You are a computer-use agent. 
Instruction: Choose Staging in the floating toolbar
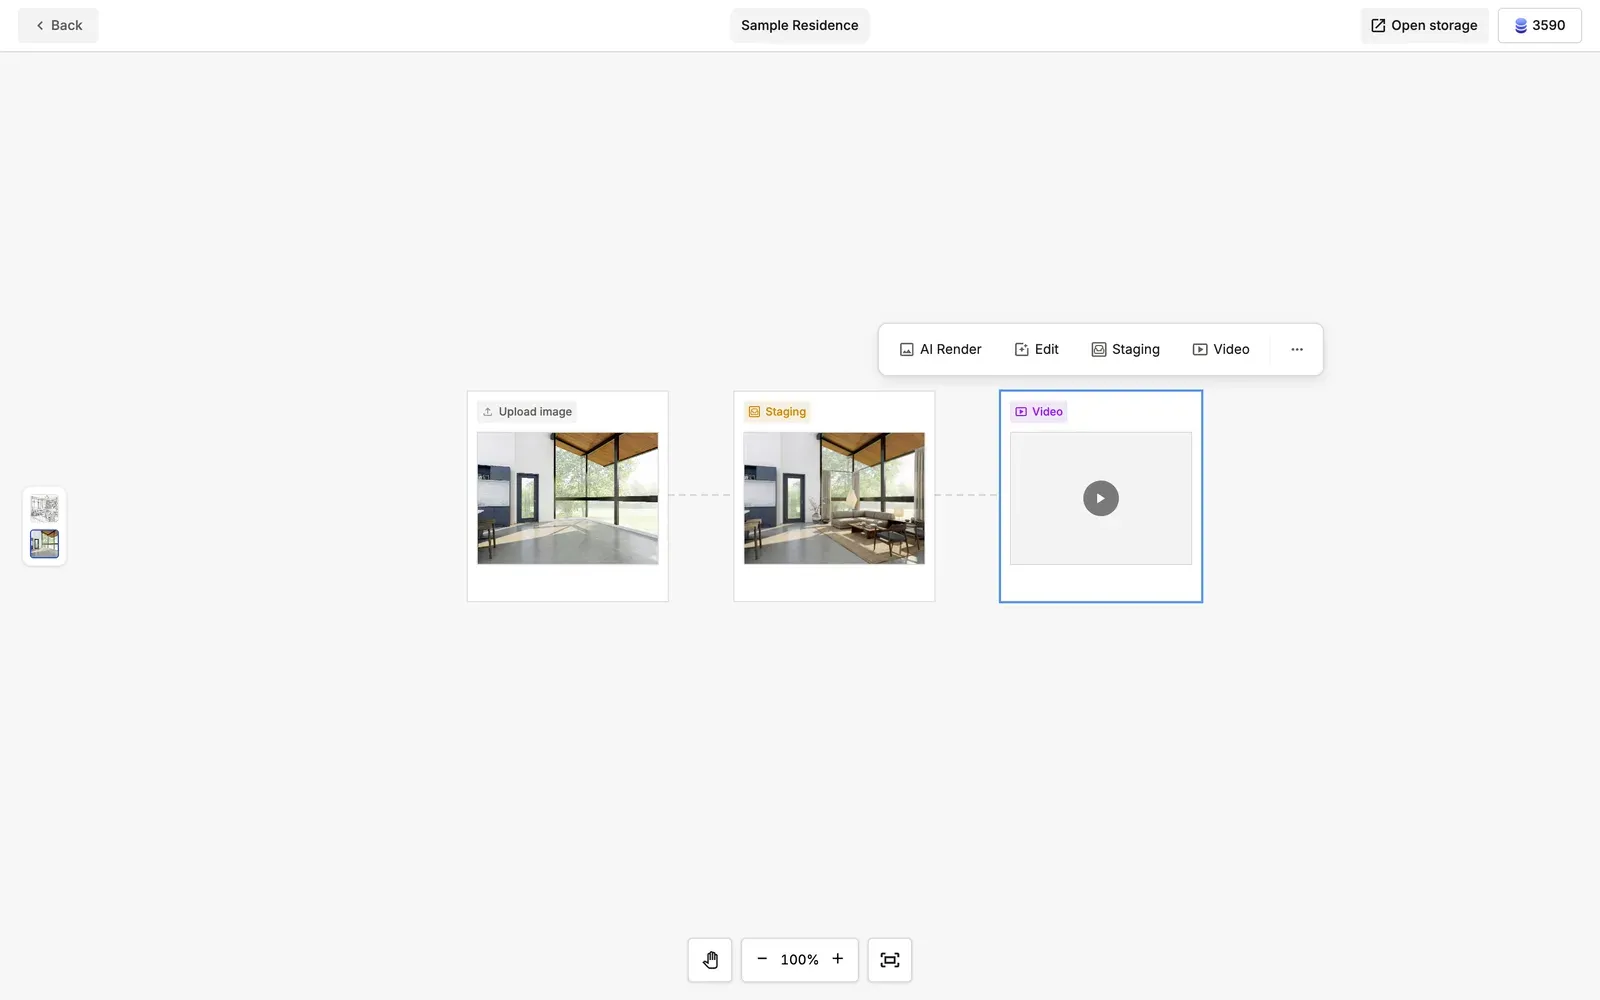[1125, 349]
